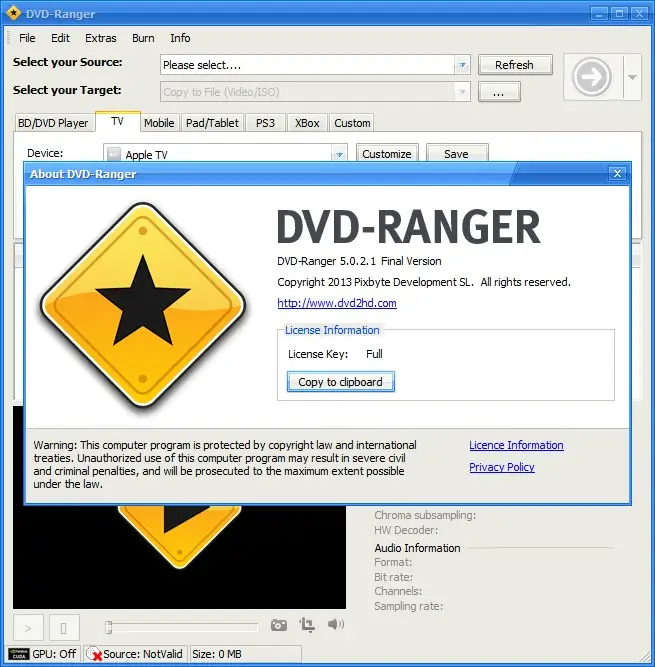Expand the Device dropdown list
The width and height of the screenshot is (655, 667).
(339, 154)
